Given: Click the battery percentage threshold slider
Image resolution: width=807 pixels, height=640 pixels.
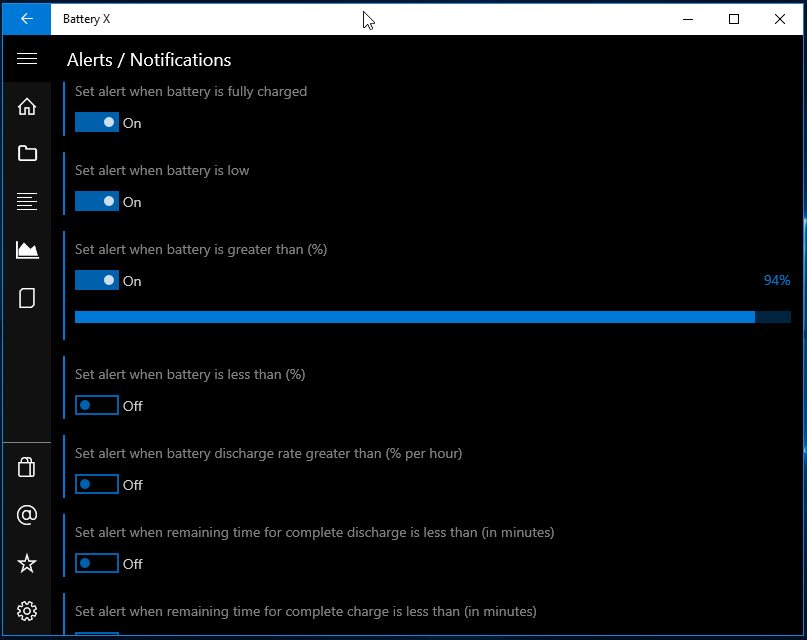Looking at the screenshot, I should coord(432,317).
